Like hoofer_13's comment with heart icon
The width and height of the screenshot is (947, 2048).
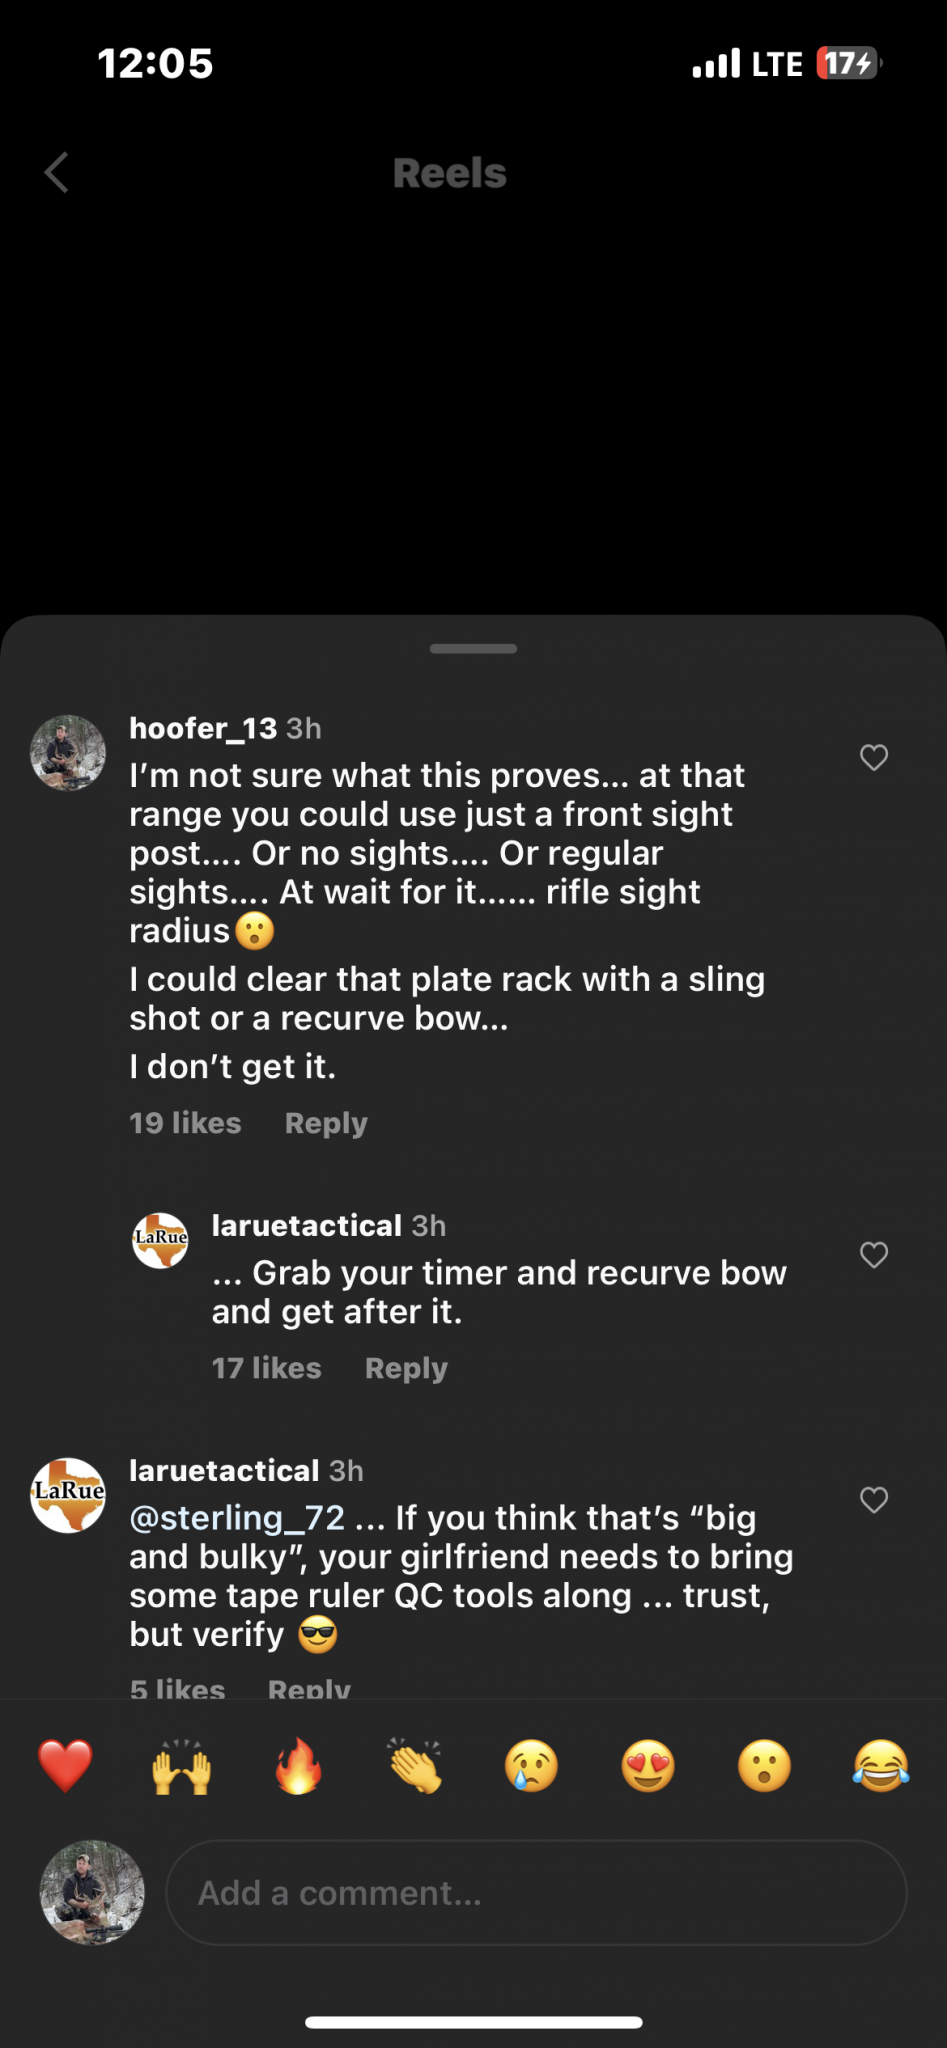click(x=874, y=758)
